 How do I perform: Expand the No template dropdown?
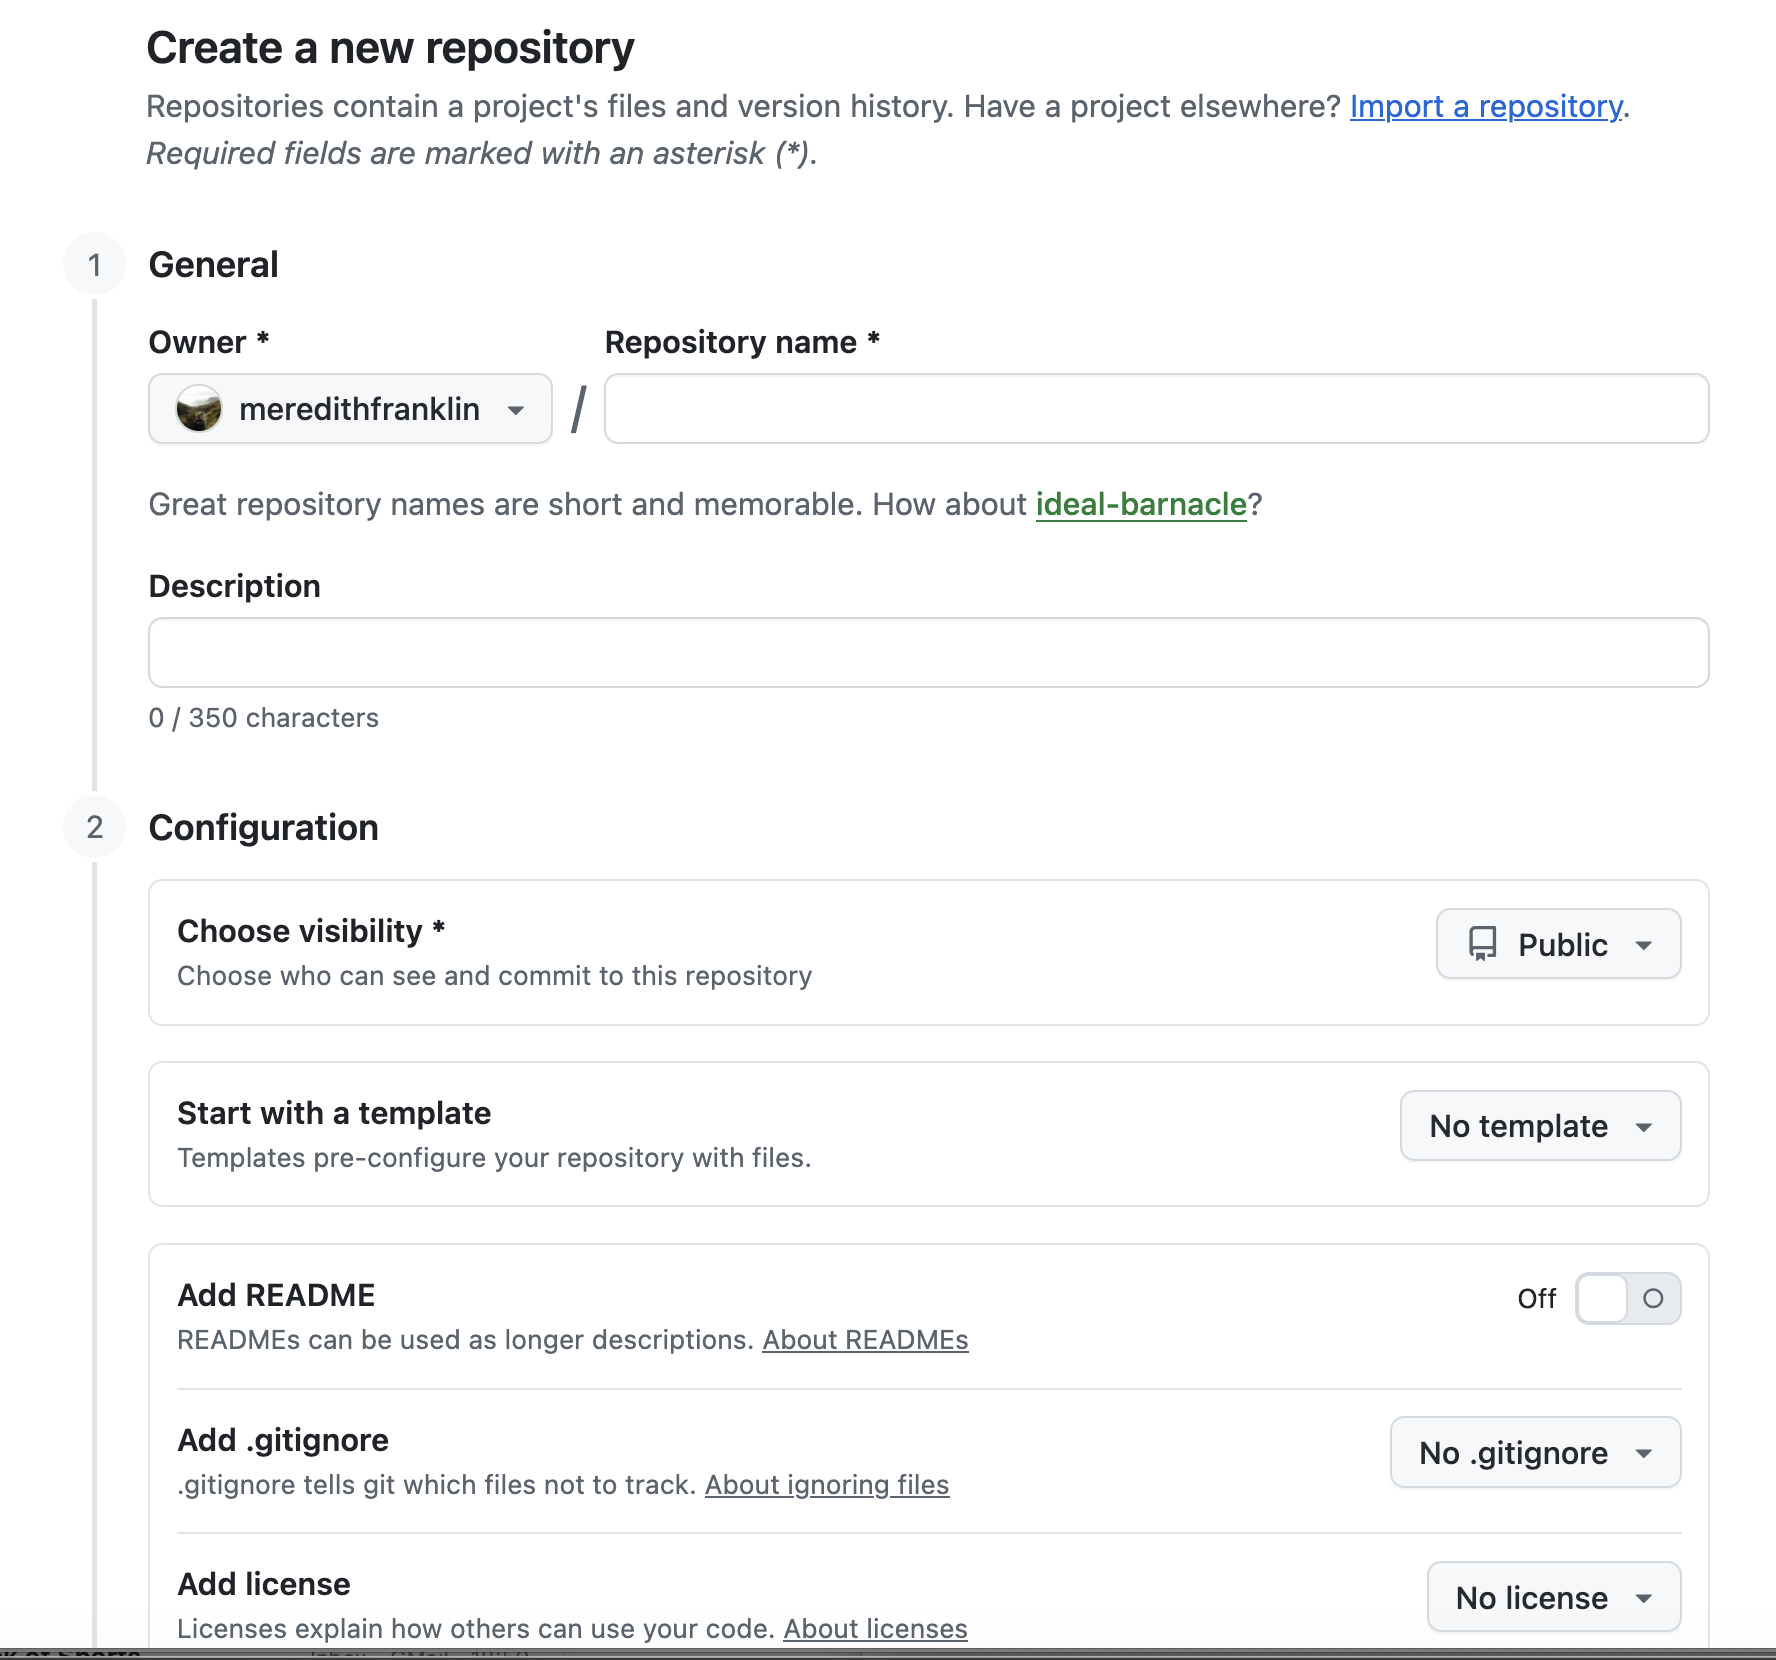(x=1540, y=1126)
